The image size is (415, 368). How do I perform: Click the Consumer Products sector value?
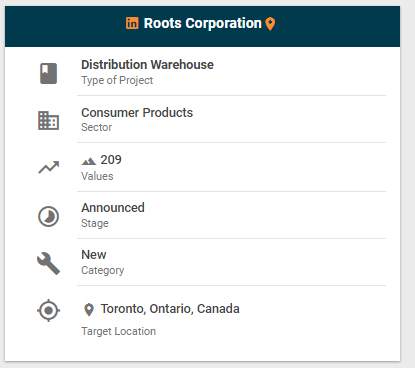pyautogui.click(x=137, y=113)
